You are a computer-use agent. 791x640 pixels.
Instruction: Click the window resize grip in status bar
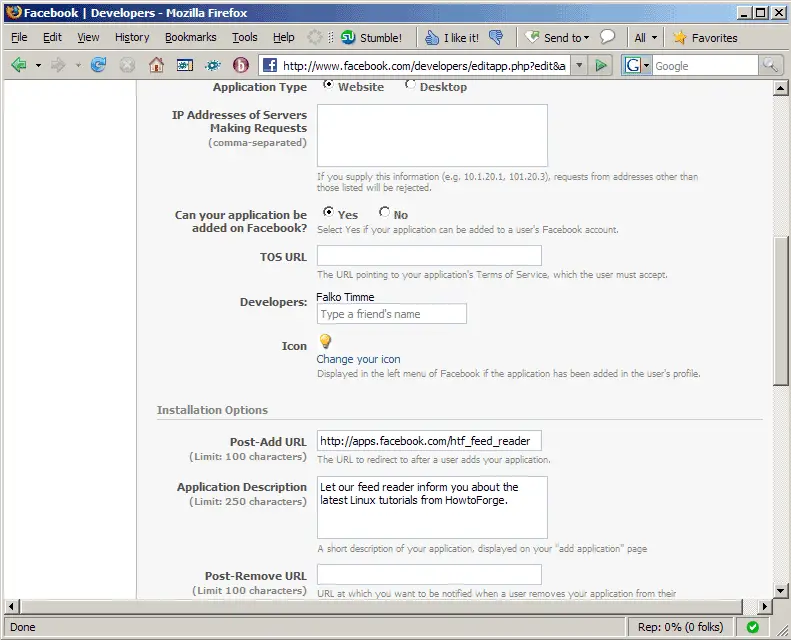tap(782, 630)
